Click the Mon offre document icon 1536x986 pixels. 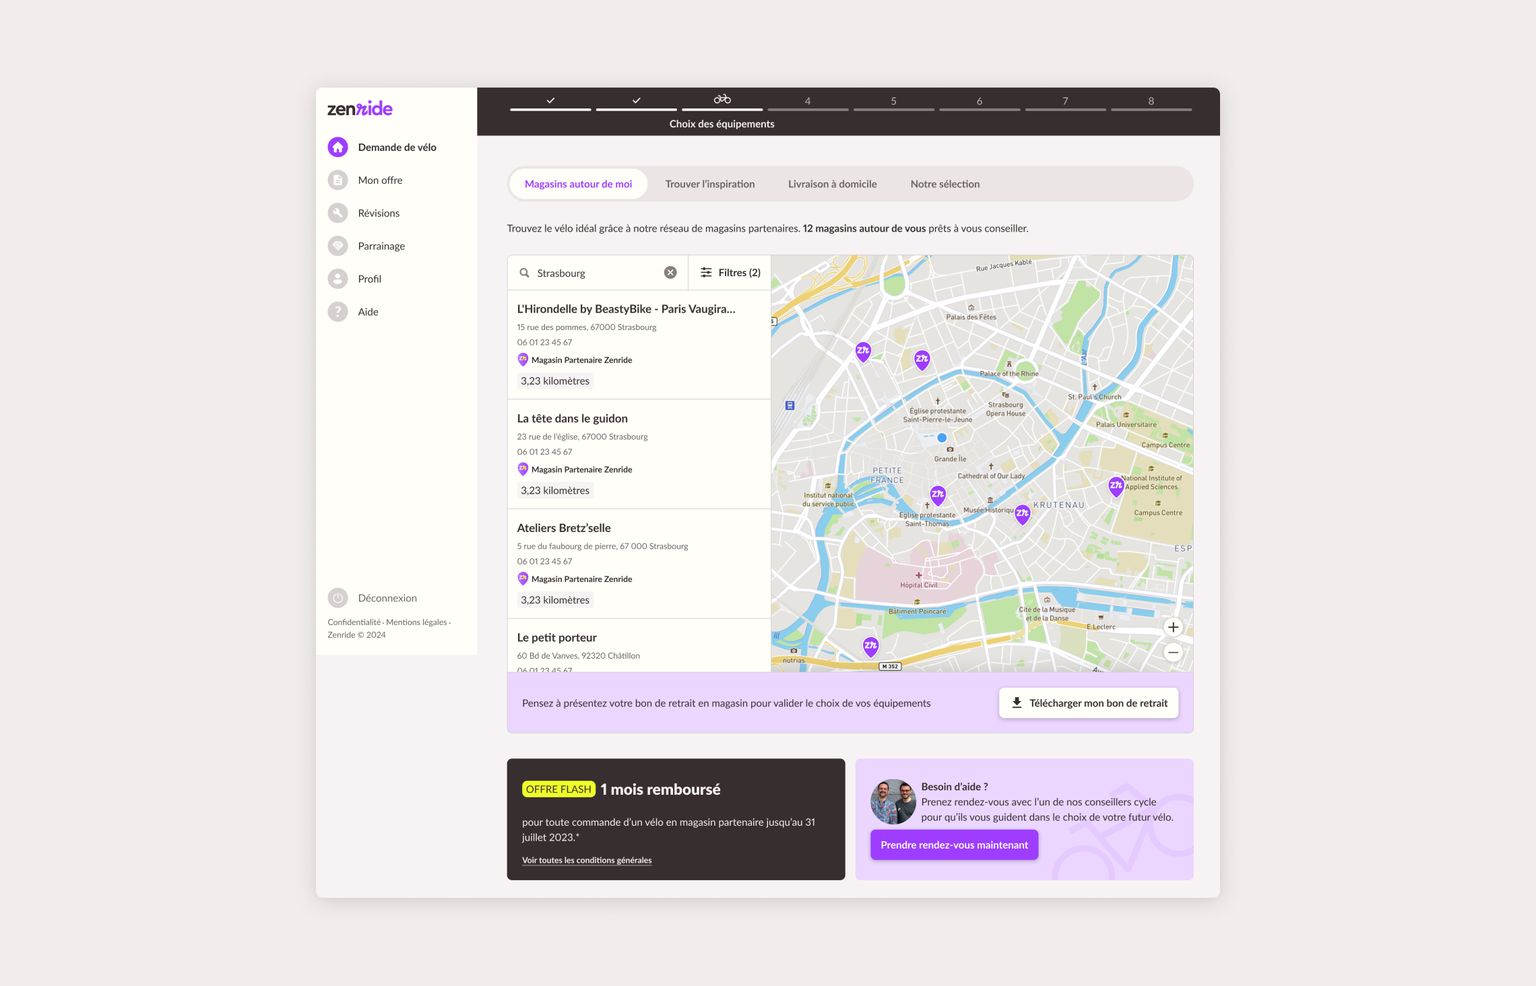click(x=338, y=180)
